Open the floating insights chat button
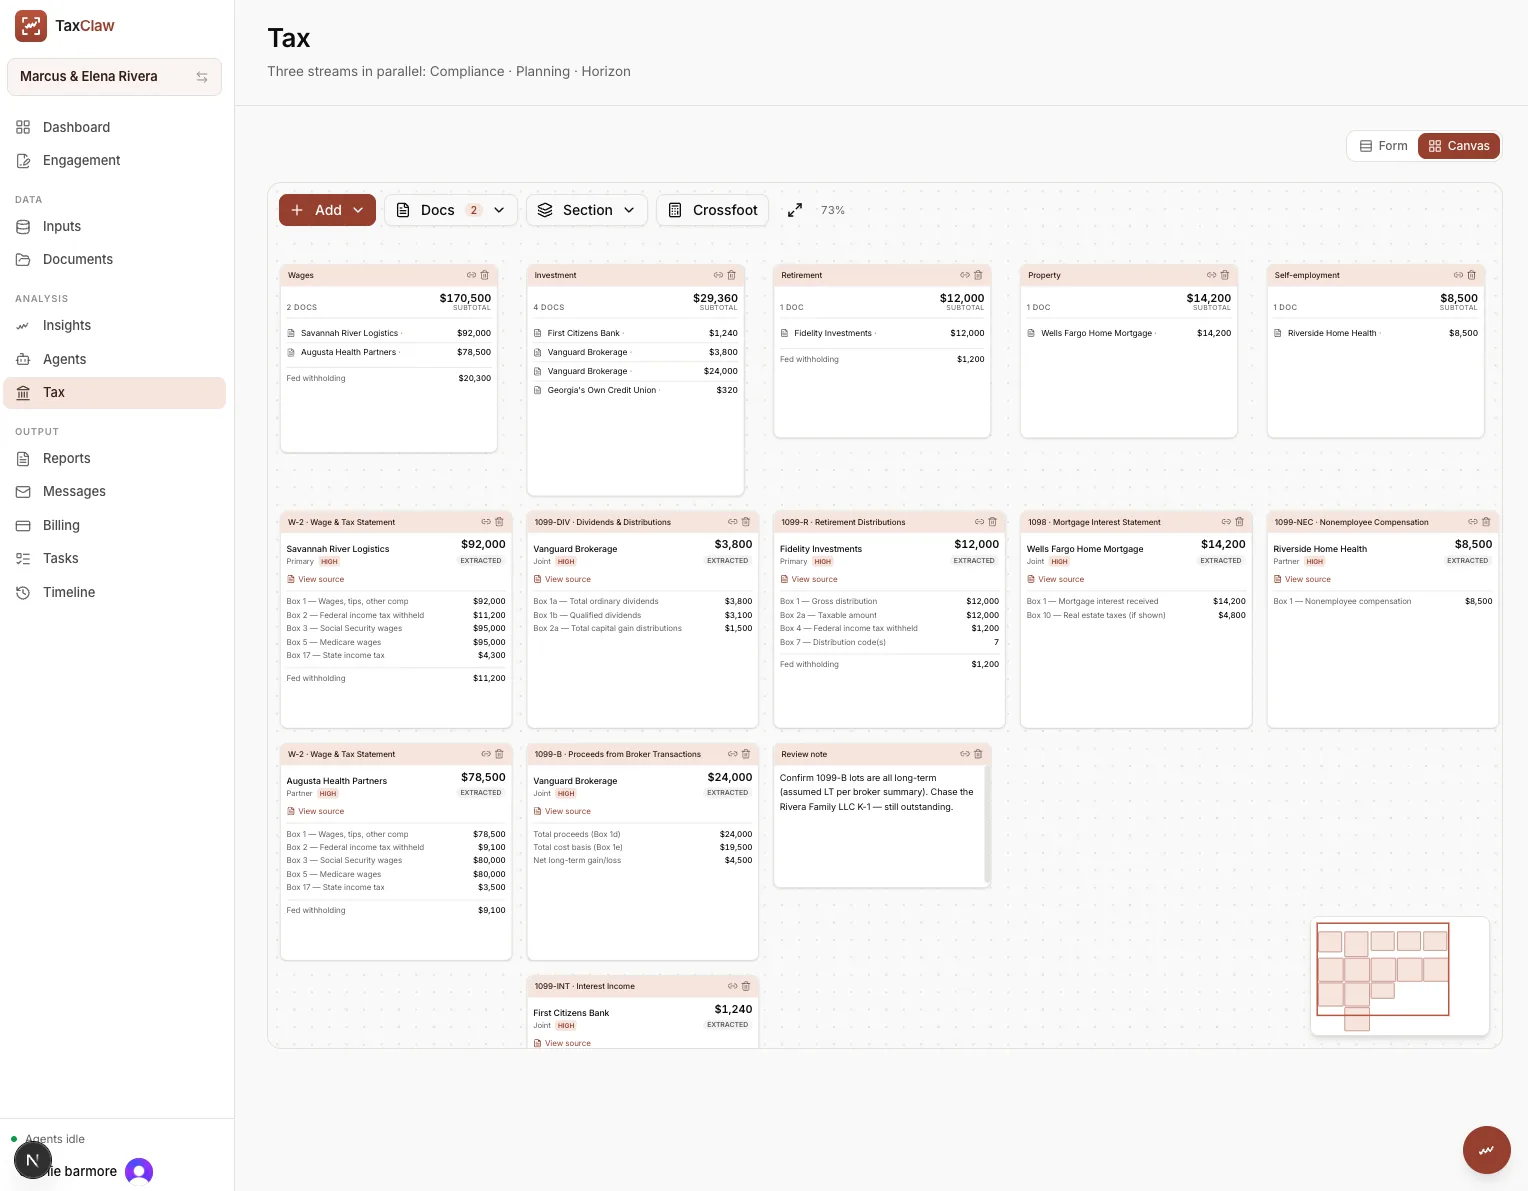Screen dimensions: 1528x1191 click(x=1487, y=1150)
